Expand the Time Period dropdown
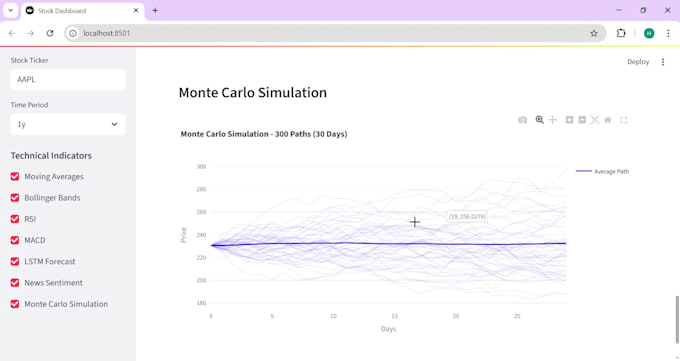Screen dimensions: 680x361 pos(68,124)
